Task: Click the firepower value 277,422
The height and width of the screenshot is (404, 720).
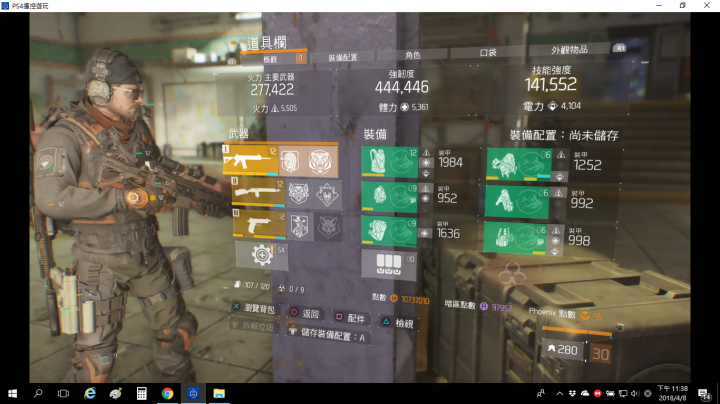Action: point(272,90)
